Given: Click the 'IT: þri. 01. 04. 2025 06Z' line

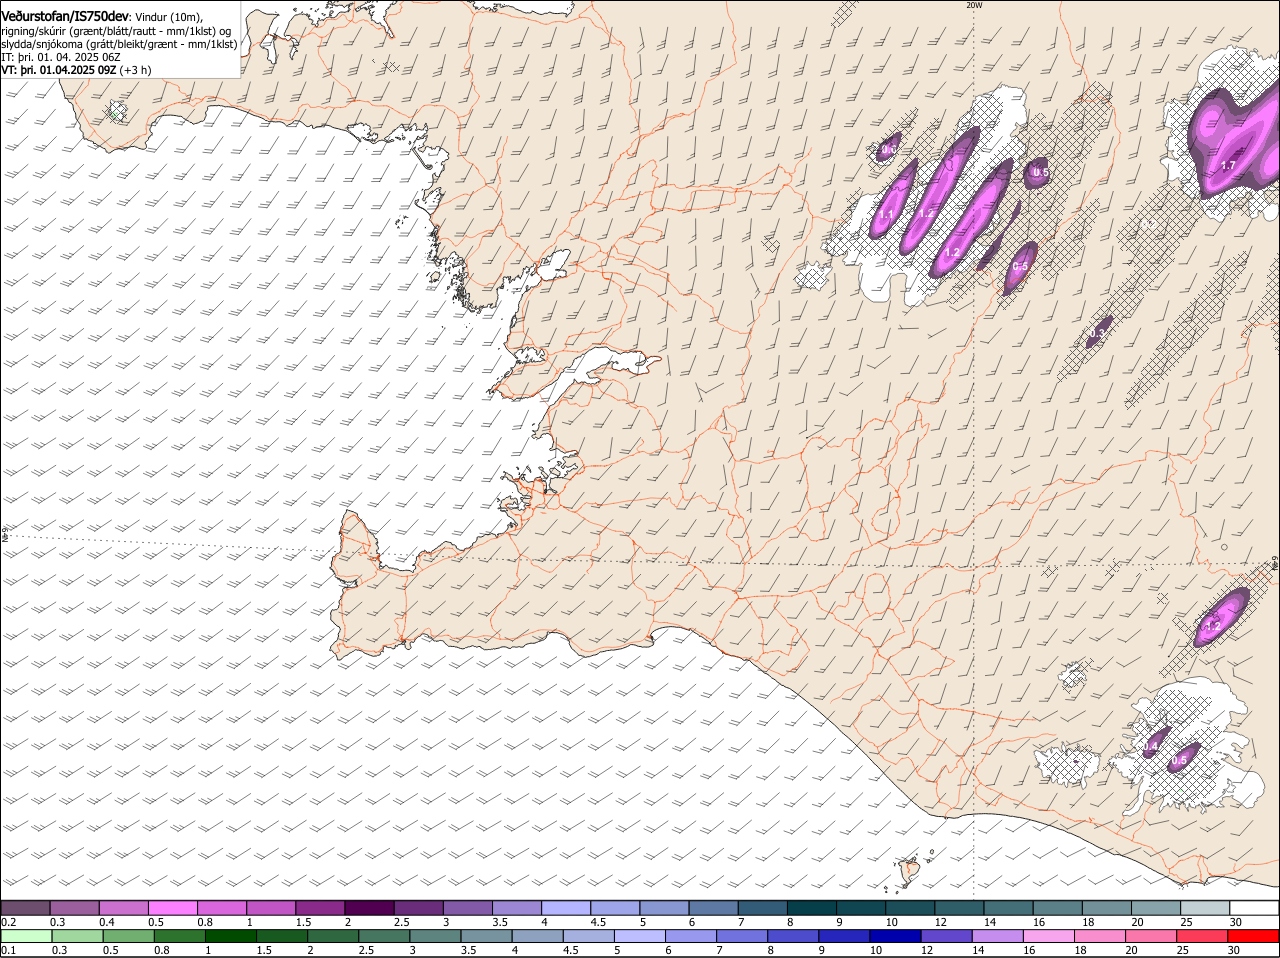Looking at the screenshot, I should (x=61, y=57).
